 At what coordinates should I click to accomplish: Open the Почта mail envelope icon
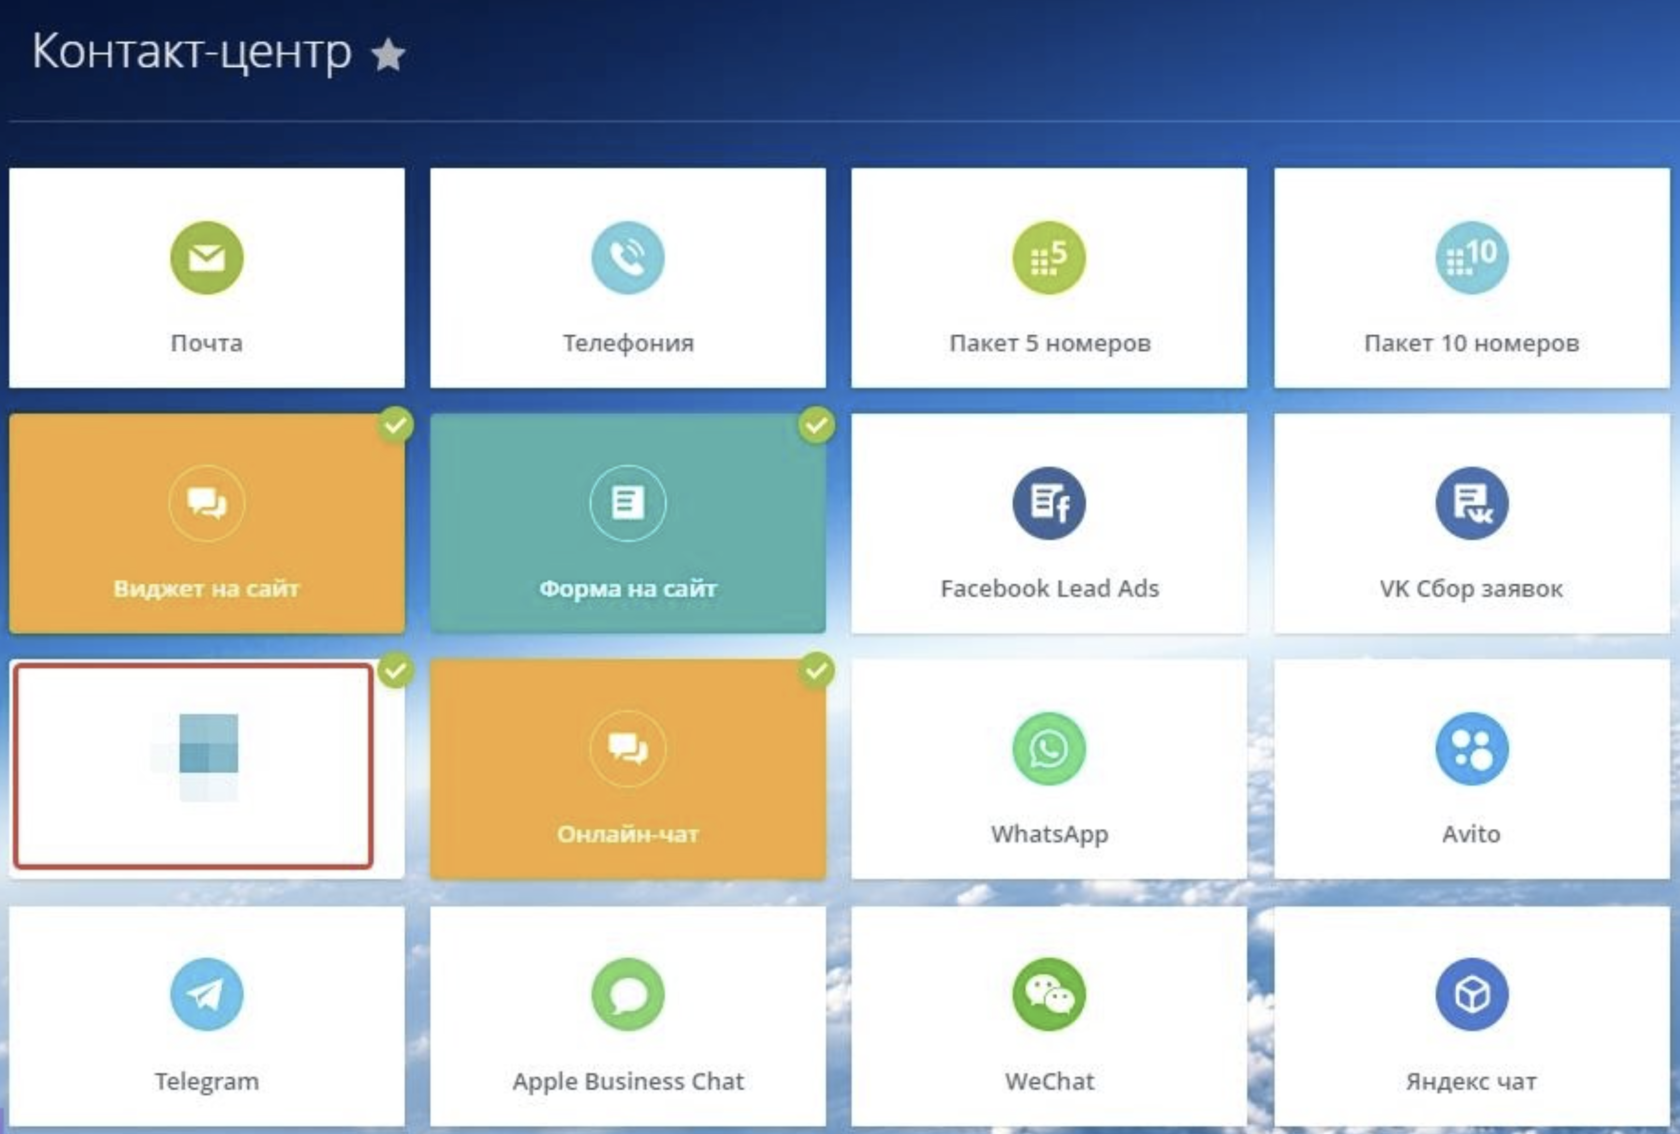(207, 258)
